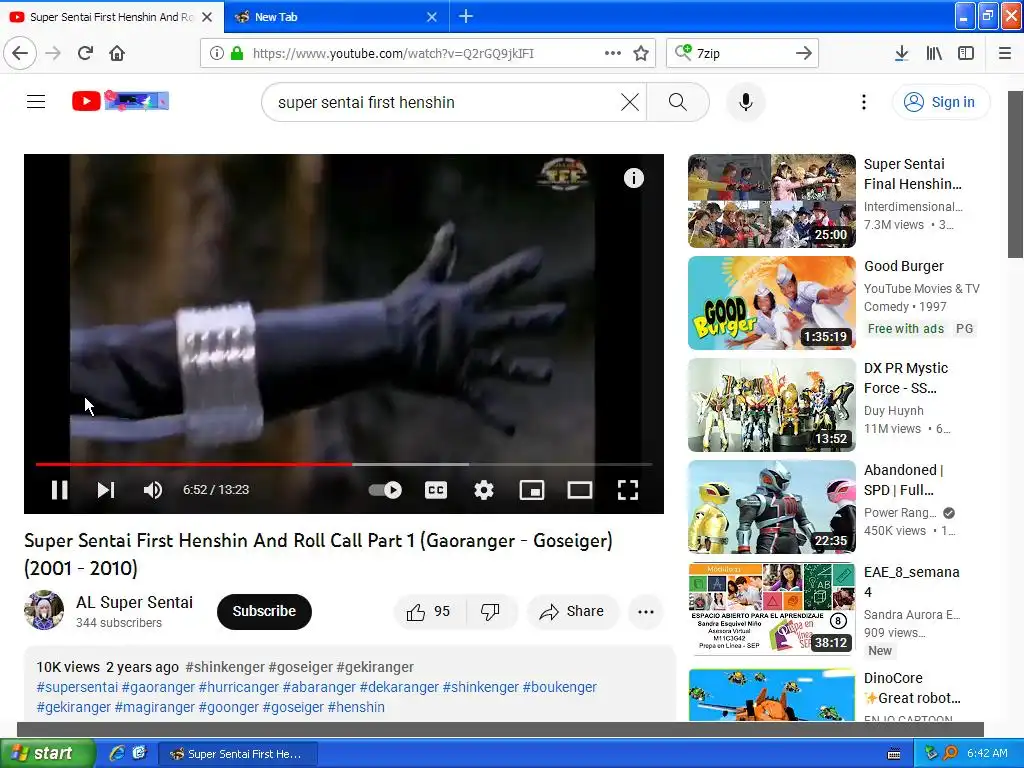
Task: Click the #boukenger hashtag link
Action: [560, 687]
